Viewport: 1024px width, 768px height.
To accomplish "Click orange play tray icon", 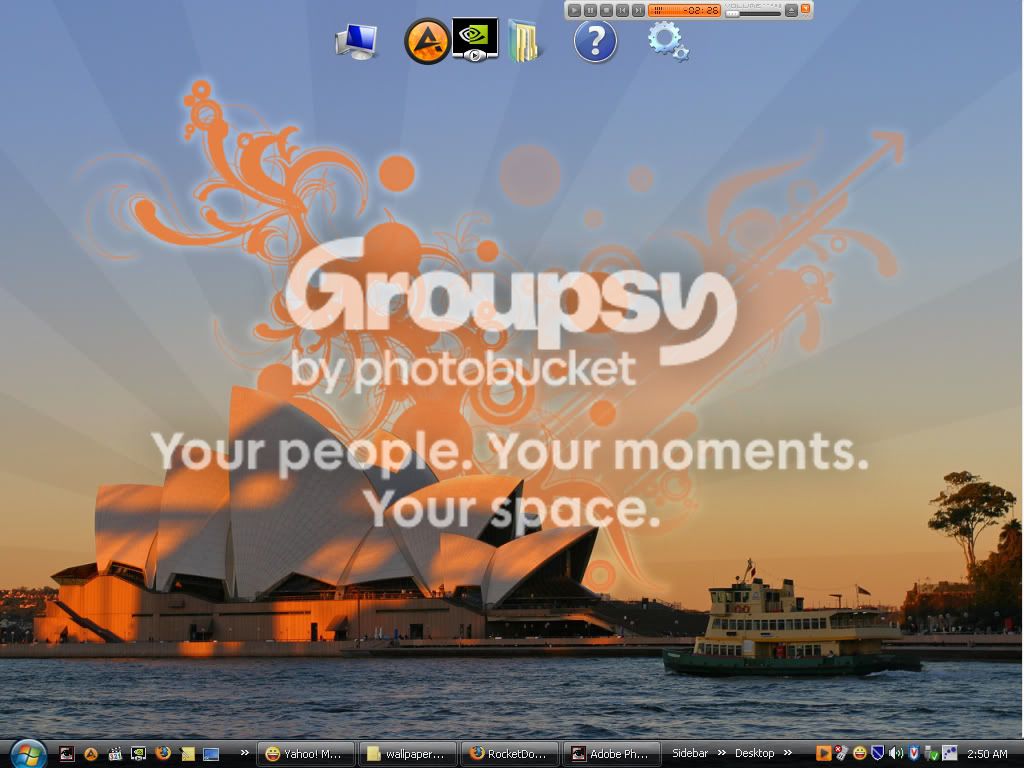I will coord(824,754).
